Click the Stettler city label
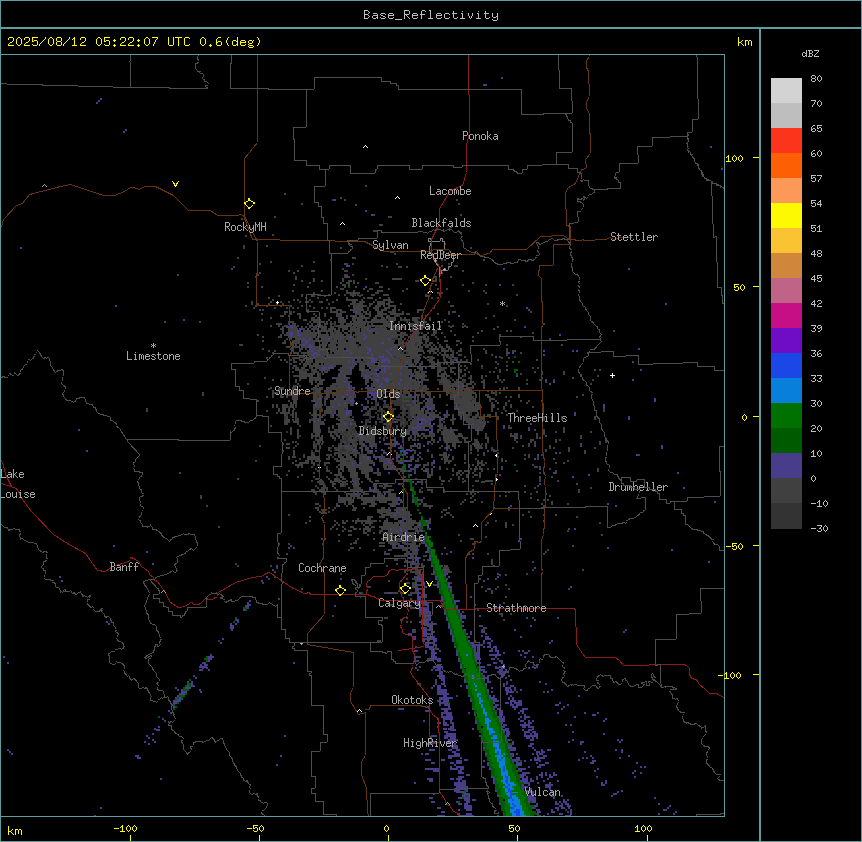The image size is (862, 842). tap(633, 237)
